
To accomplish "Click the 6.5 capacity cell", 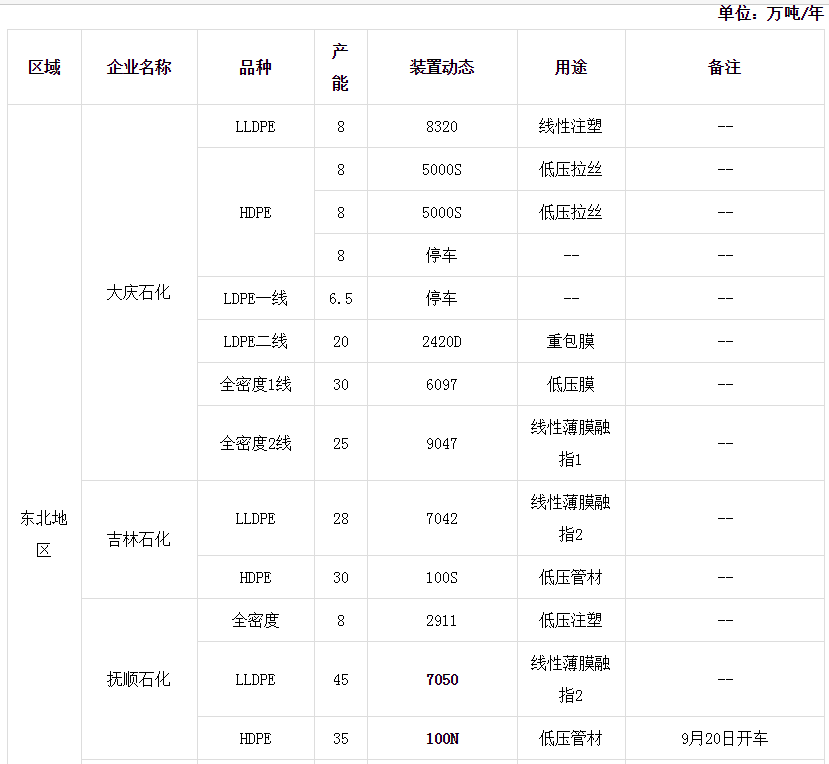I will click(x=340, y=298).
